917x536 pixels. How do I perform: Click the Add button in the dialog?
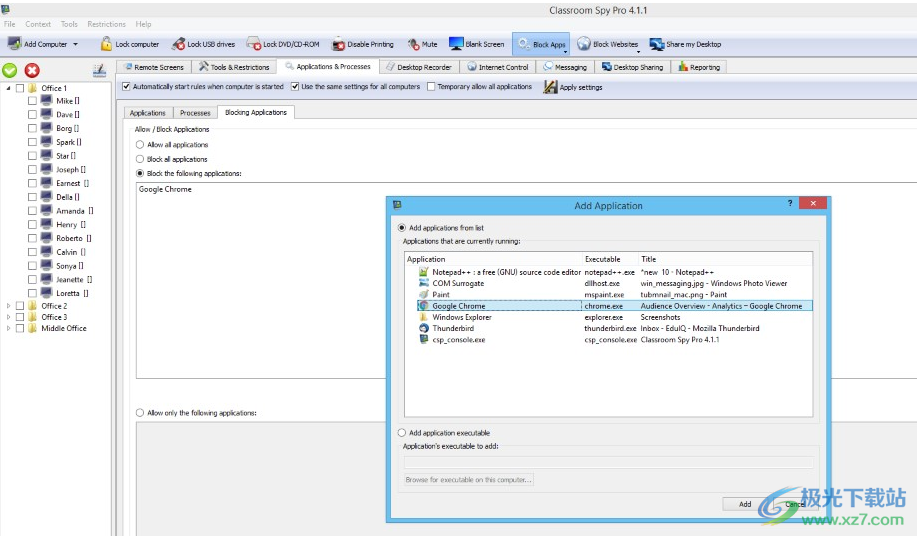coord(745,504)
